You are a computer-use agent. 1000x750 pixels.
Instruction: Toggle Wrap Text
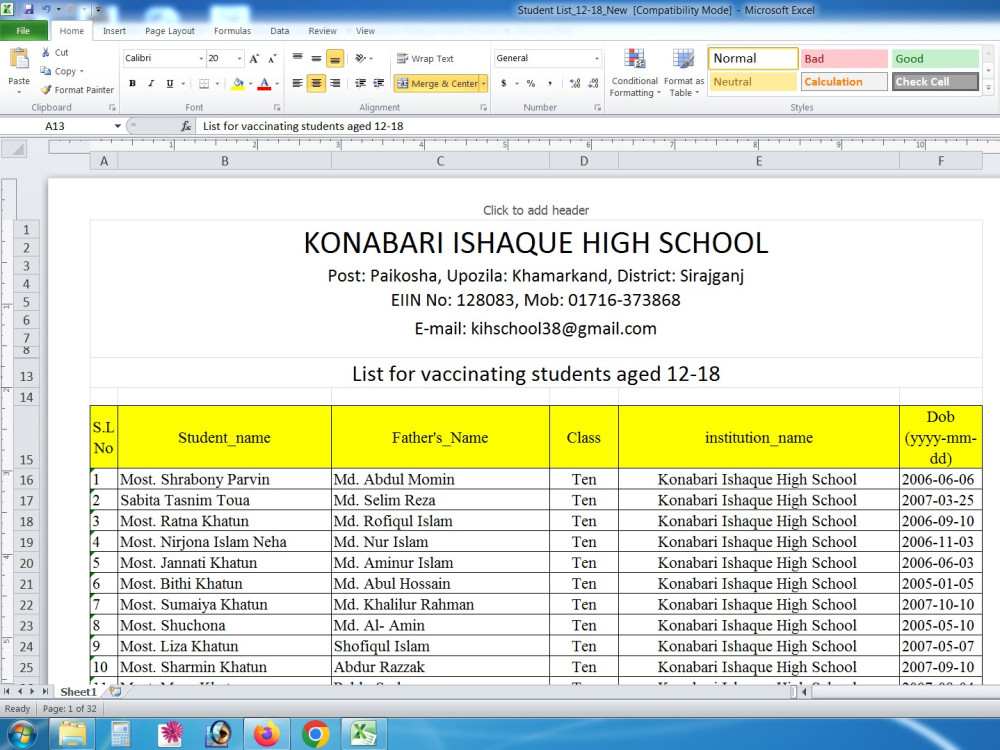[425, 59]
